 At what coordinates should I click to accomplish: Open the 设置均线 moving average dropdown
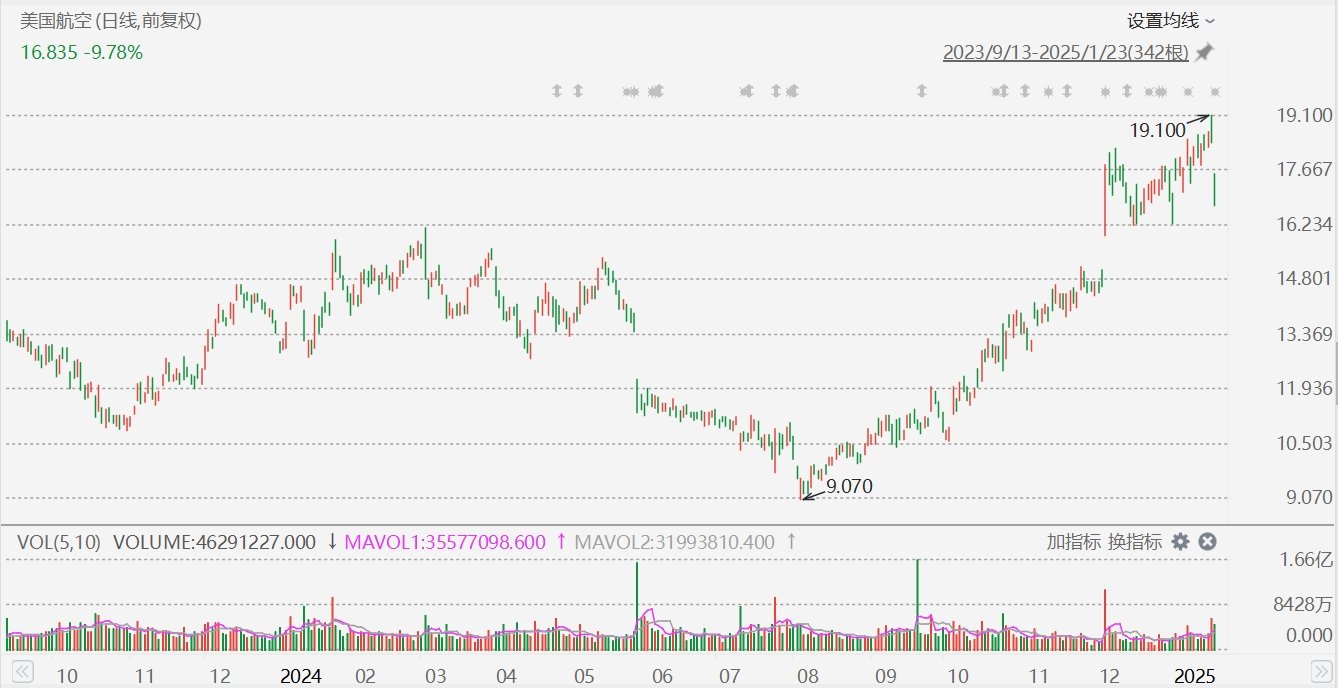(x=1171, y=20)
